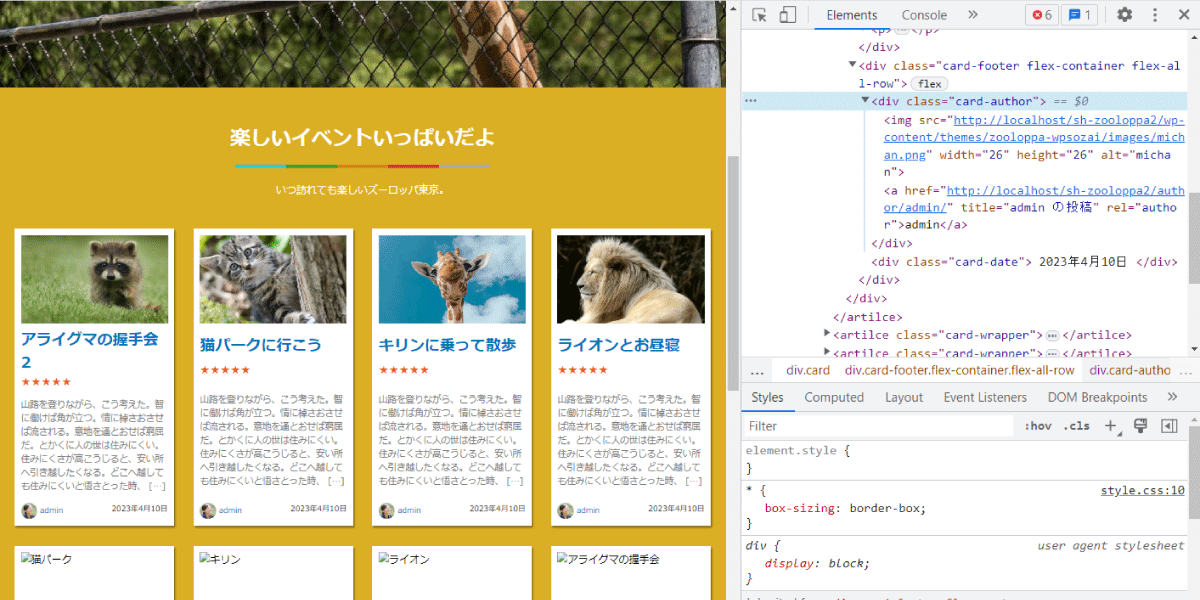1200x600 pixels.
Task: Click admin author link on lion card
Action: [587, 510]
